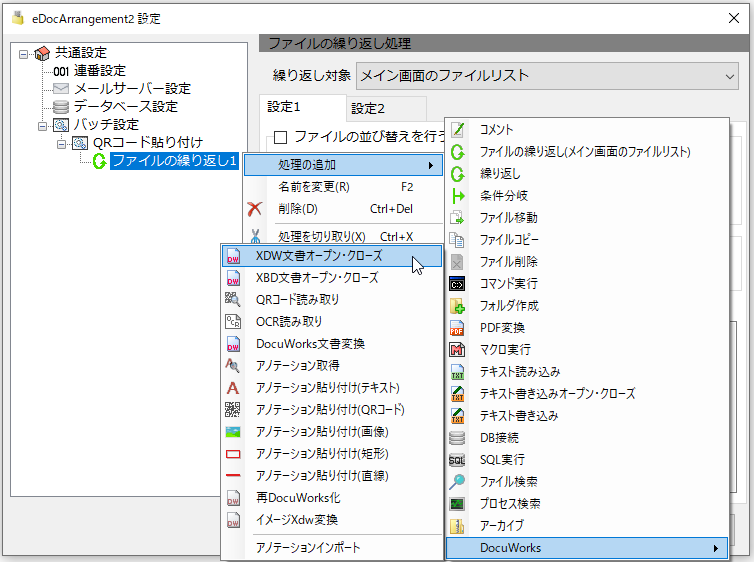Click the green icon beside 繰り返し

pyautogui.click(x=457, y=174)
